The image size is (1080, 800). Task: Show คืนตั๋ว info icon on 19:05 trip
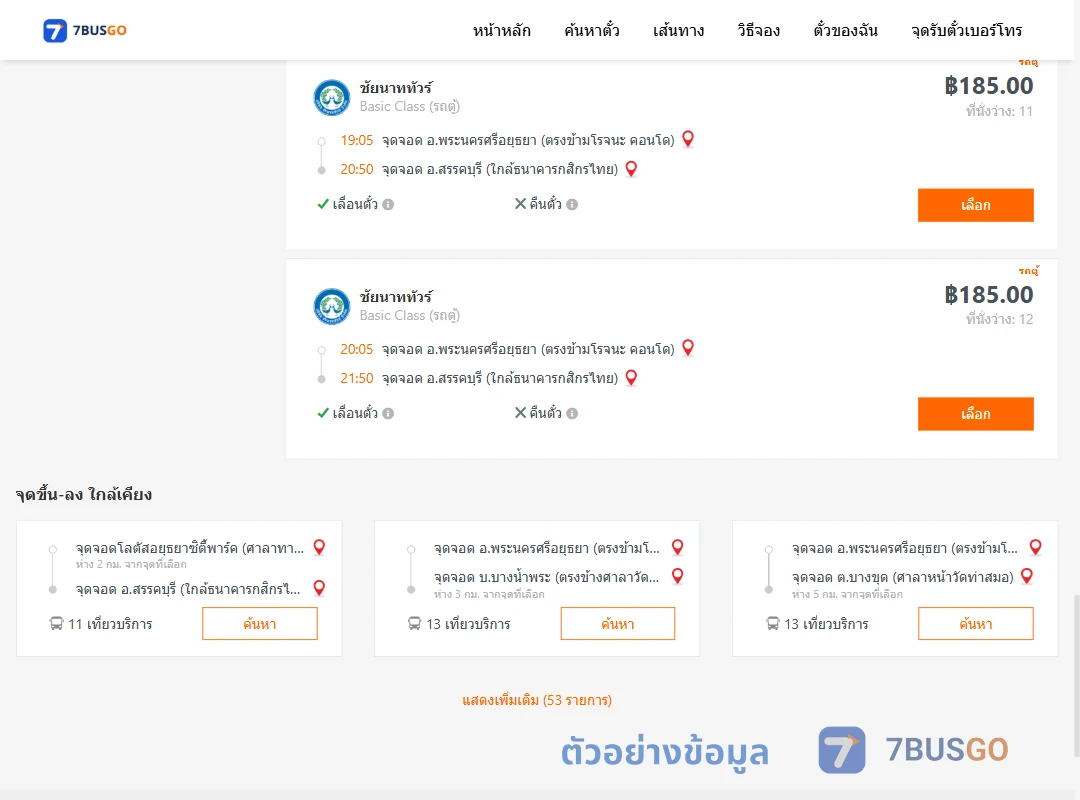[572, 205]
